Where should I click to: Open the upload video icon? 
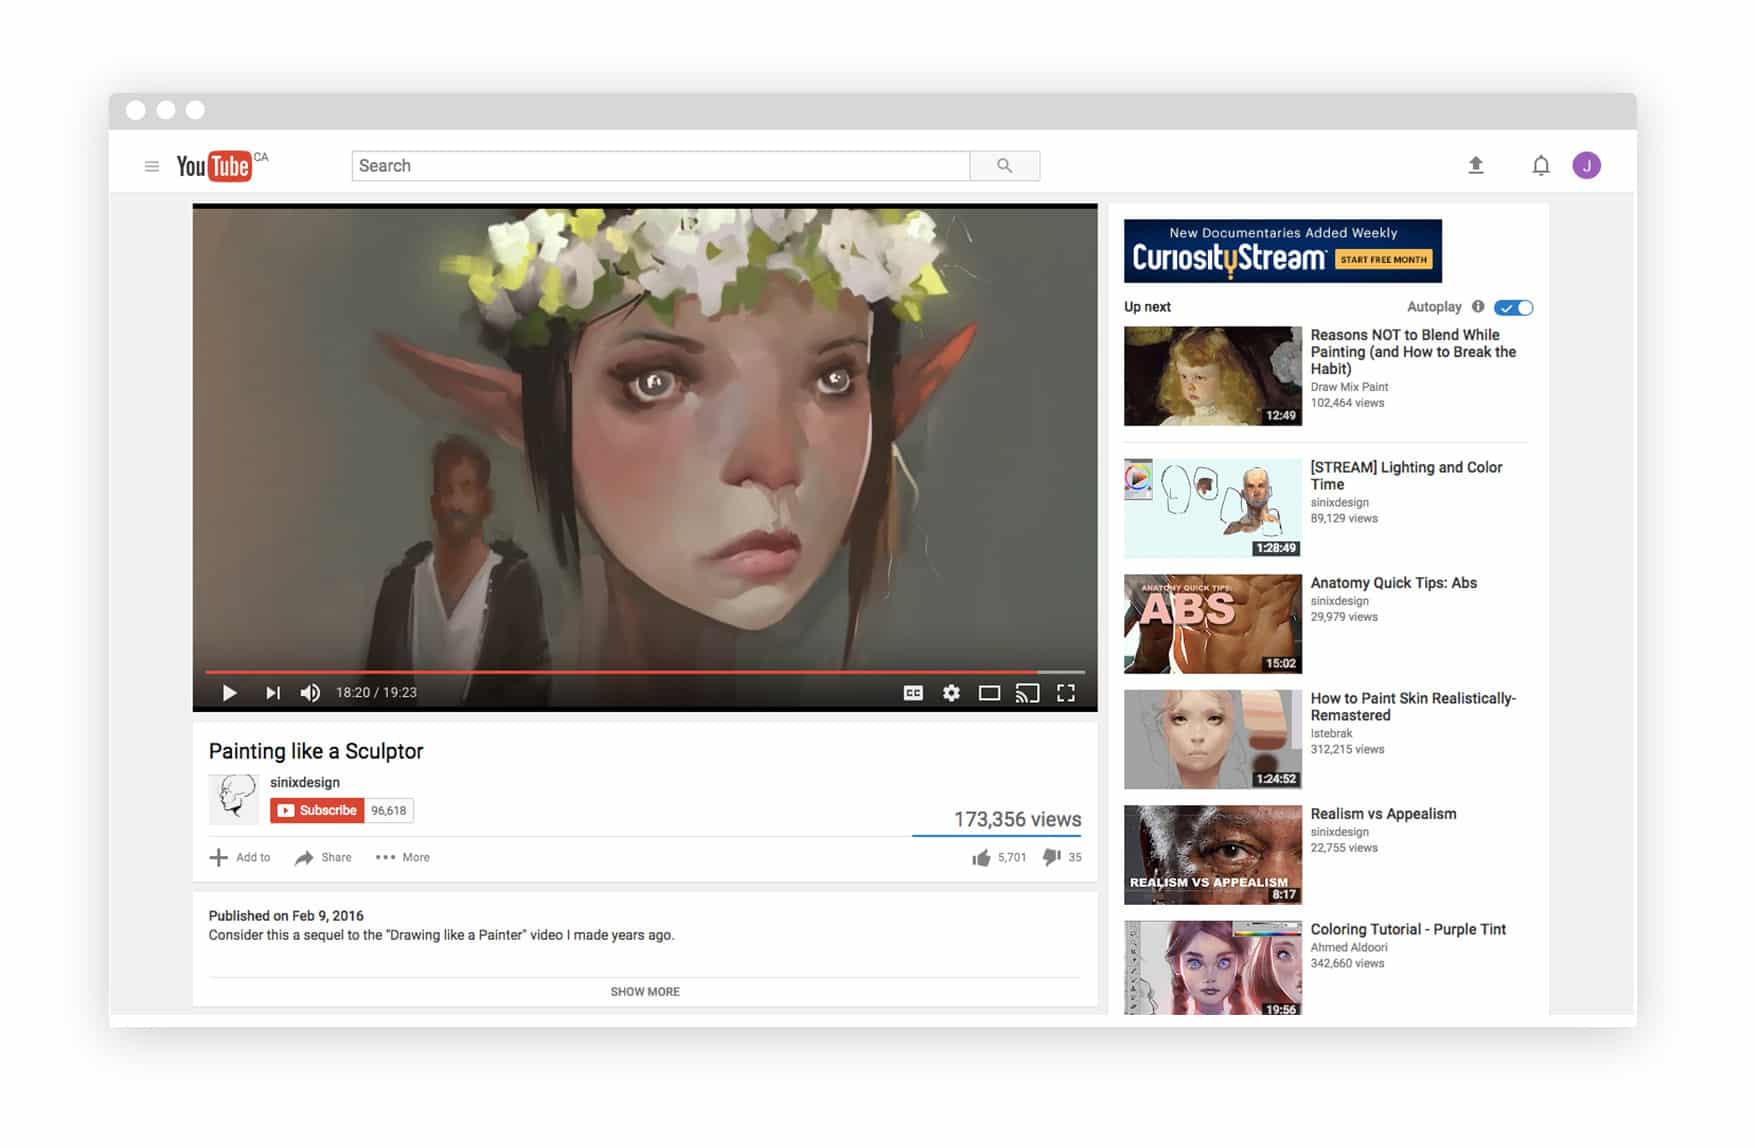tap(1475, 165)
